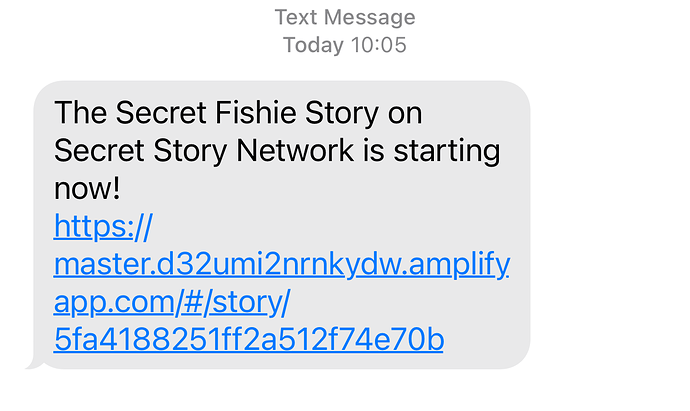This screenshot has width=690, height=411.
Task: Click the word "Today" in timestamp
Action: coord(312,45)
